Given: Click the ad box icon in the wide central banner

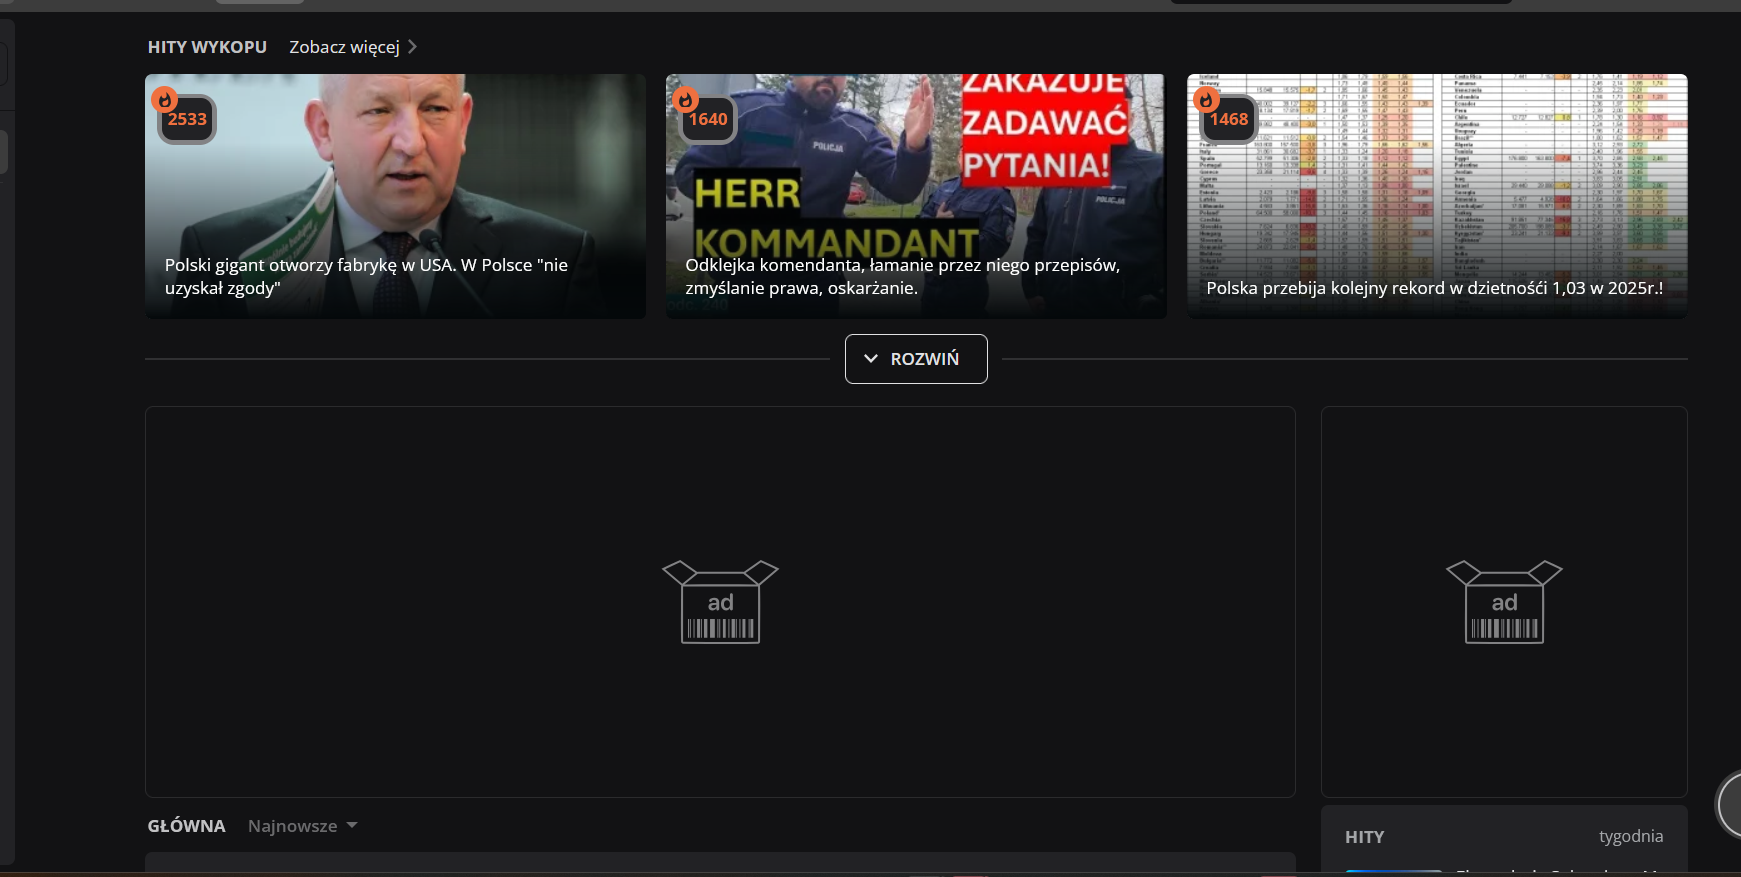Looking at the screenshot, I should click(x=720, y=602).
